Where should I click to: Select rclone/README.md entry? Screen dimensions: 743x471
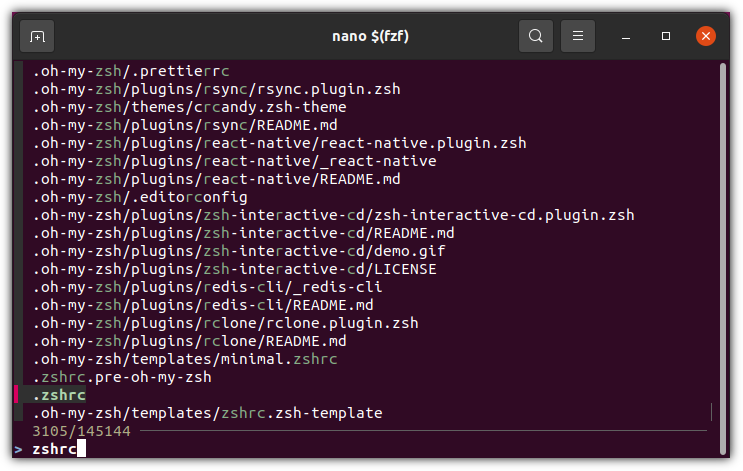pyautogui.click(x=189, y=341)
